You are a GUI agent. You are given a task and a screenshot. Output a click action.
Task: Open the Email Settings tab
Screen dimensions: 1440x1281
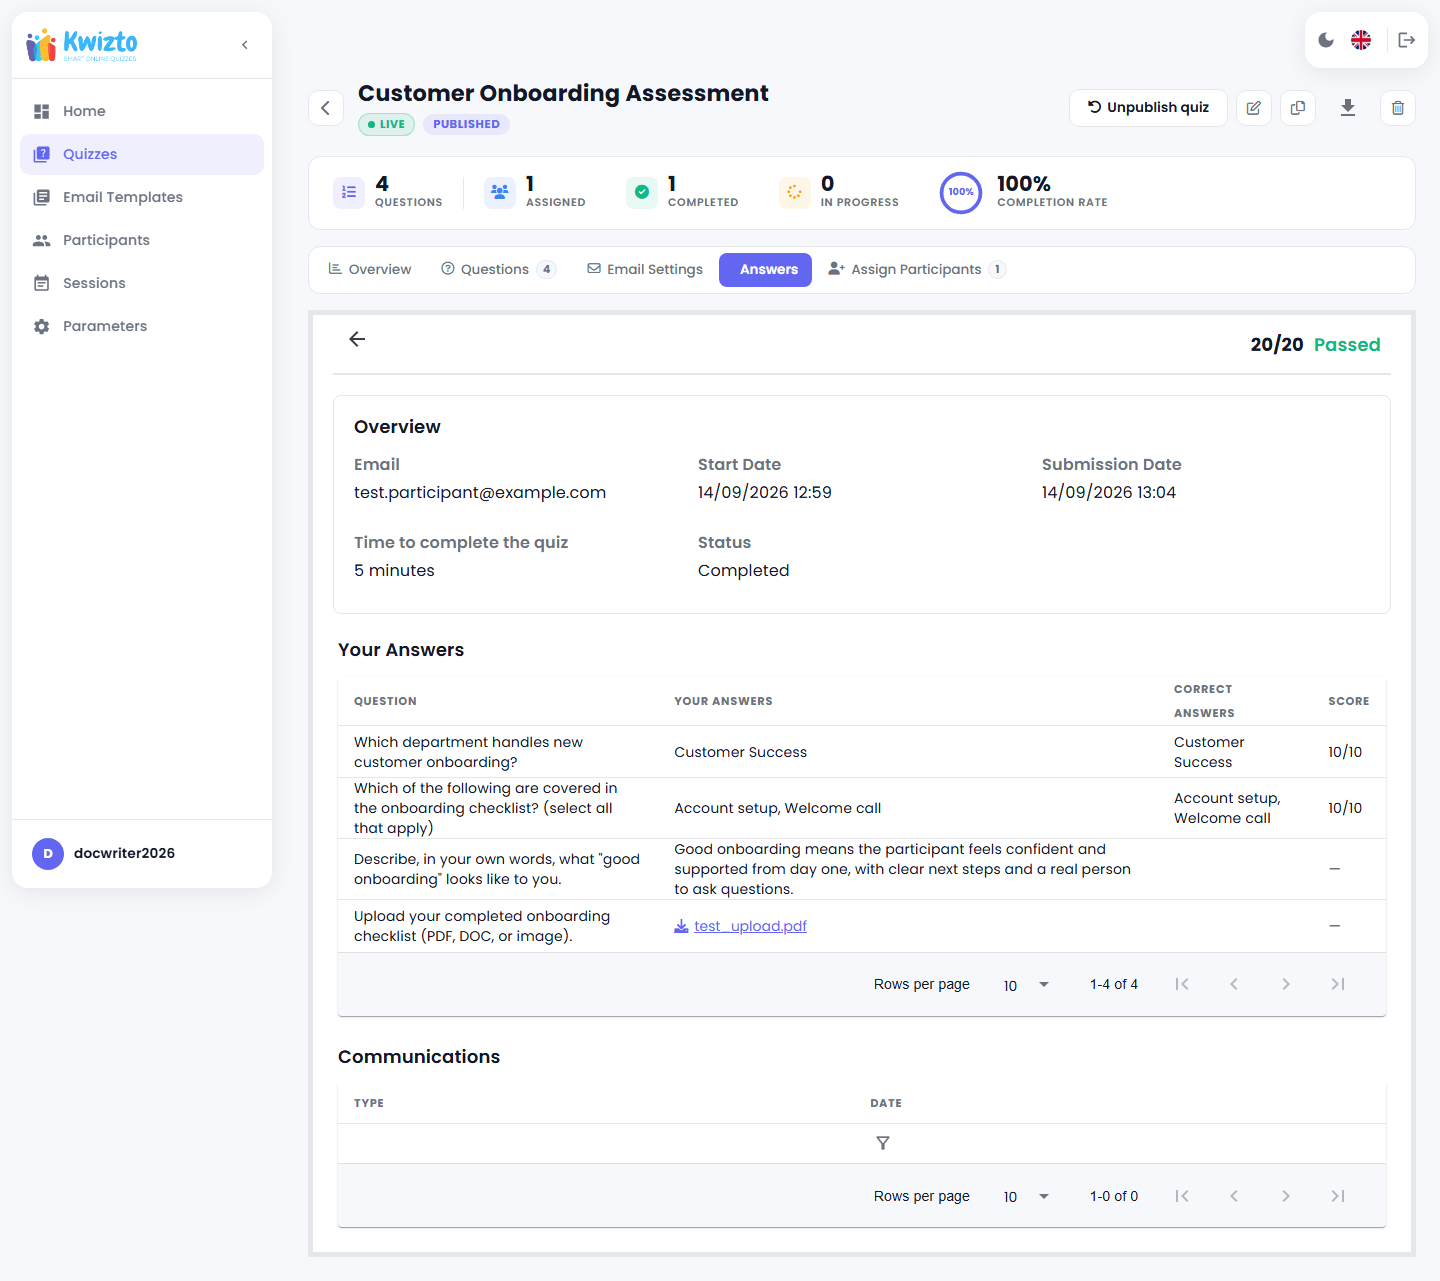645,270
